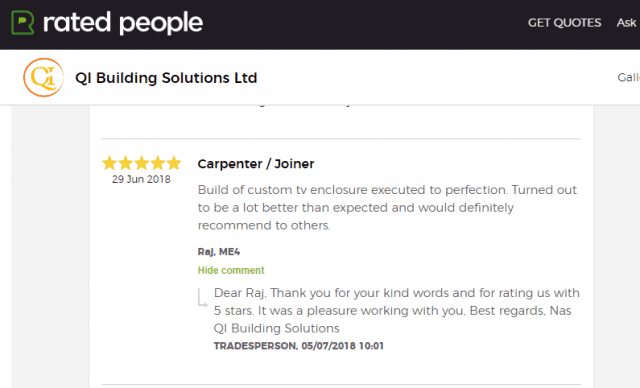Click the TRADESPERSON 05/07/2018 timestamp
Screen dimensions: 640x388
point(299,346)
